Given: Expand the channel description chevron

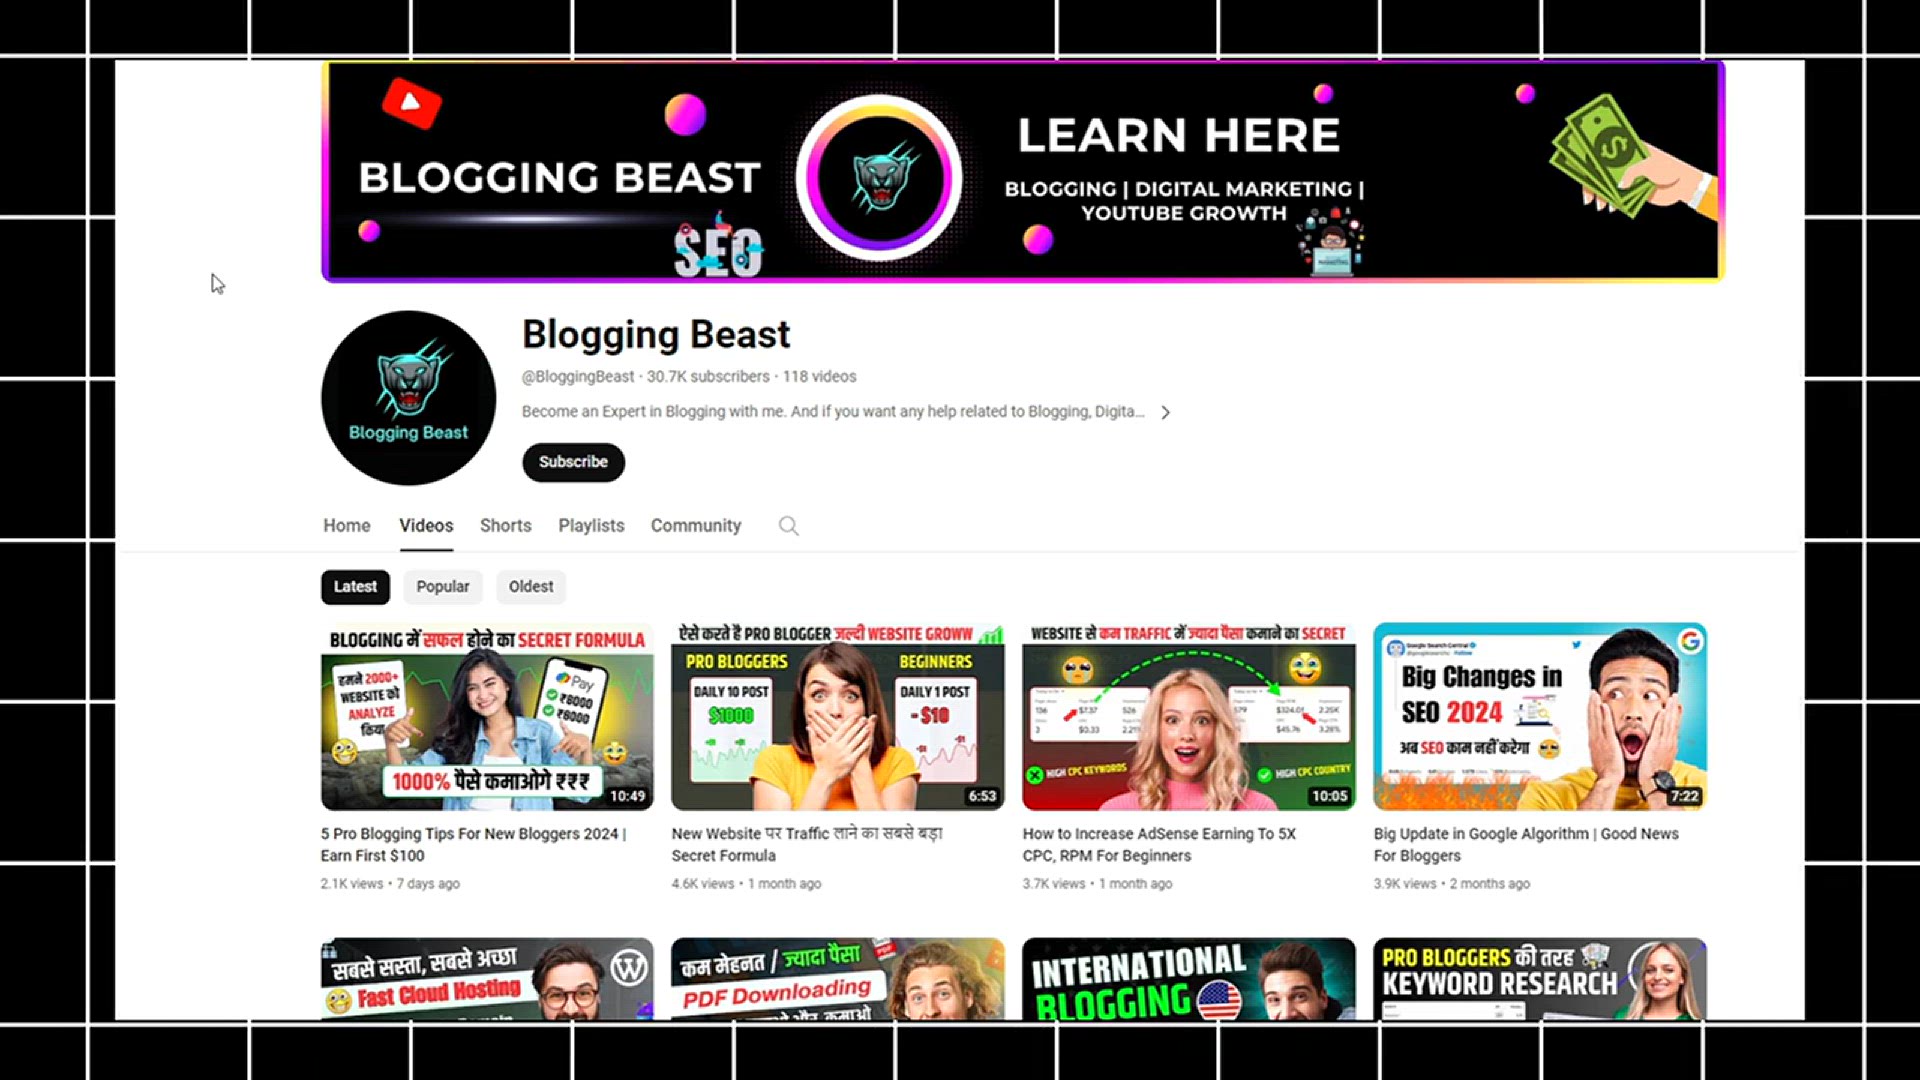Looking at the screenshot, I should point(1165,412).
